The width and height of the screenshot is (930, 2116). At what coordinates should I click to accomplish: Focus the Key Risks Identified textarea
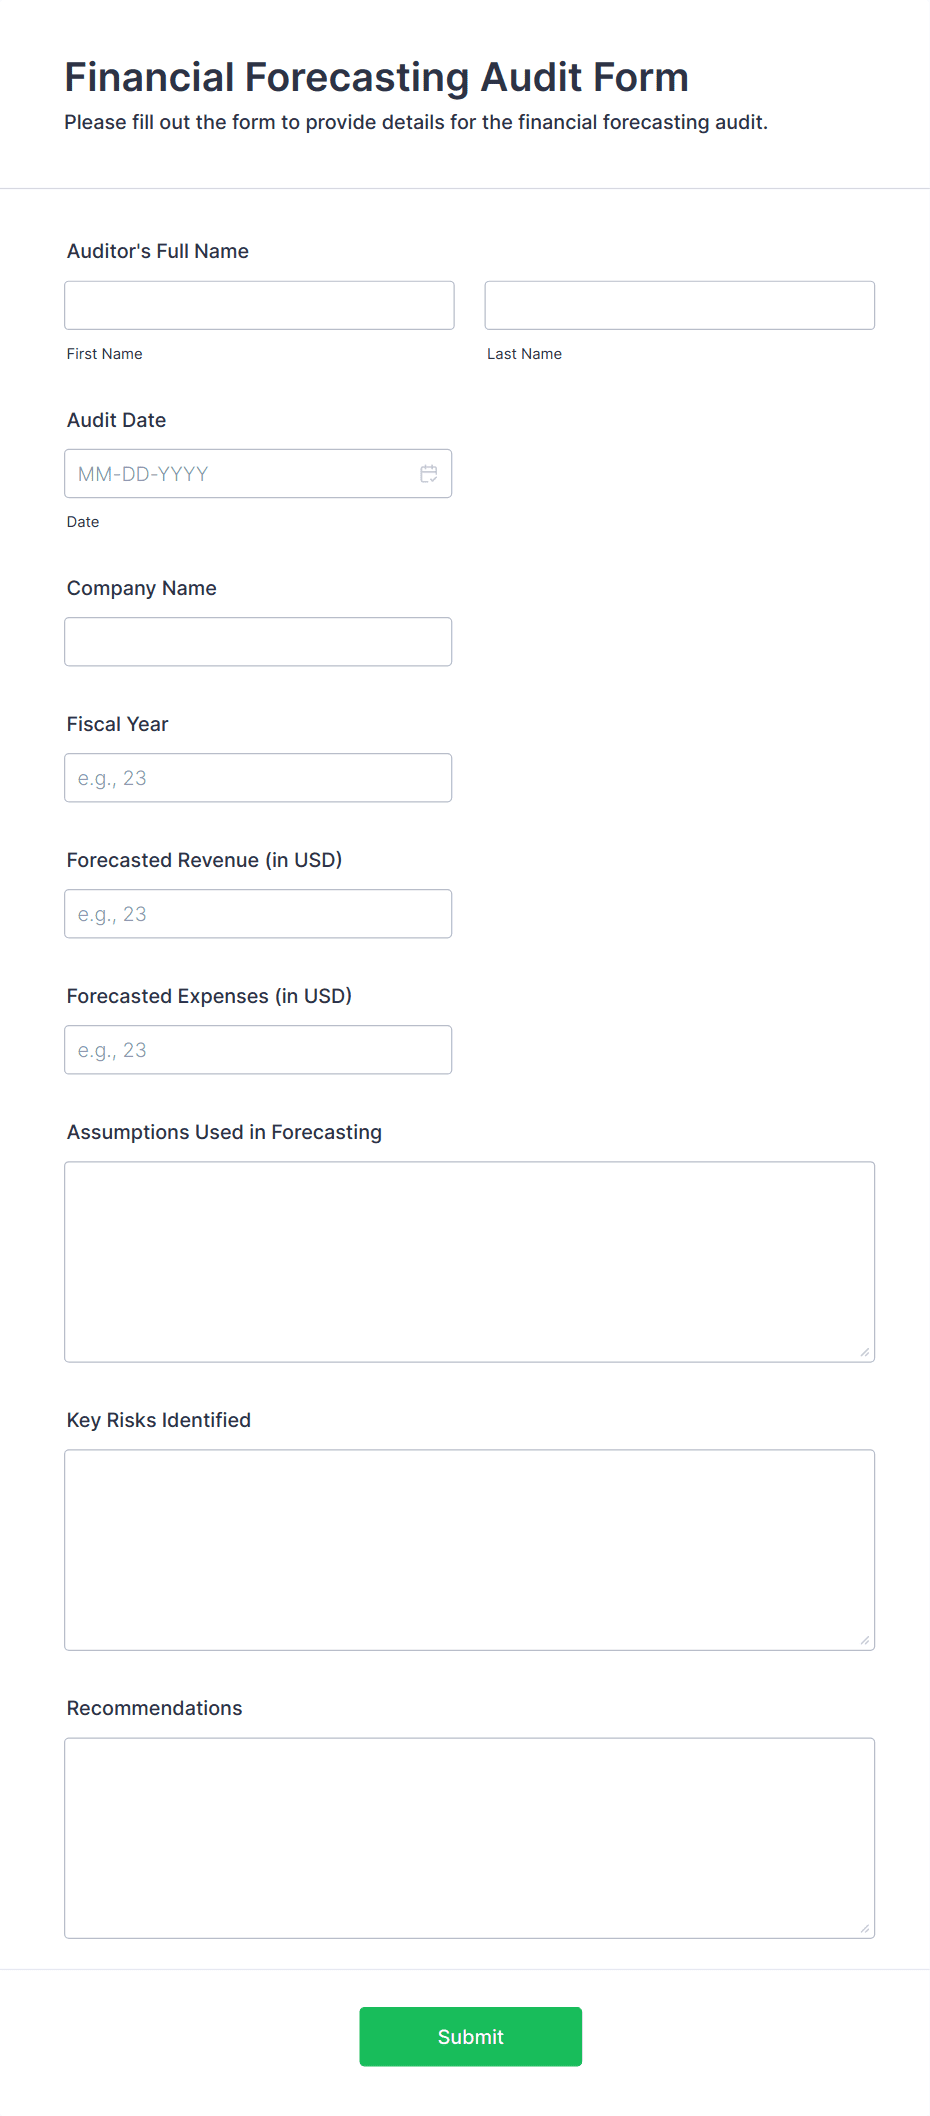pyautogui.click(x=469, y=1549)
